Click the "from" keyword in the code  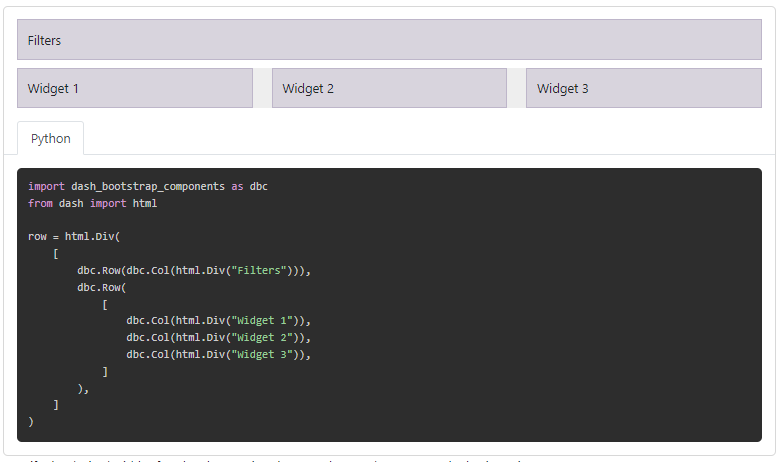(x=40, y=203)
